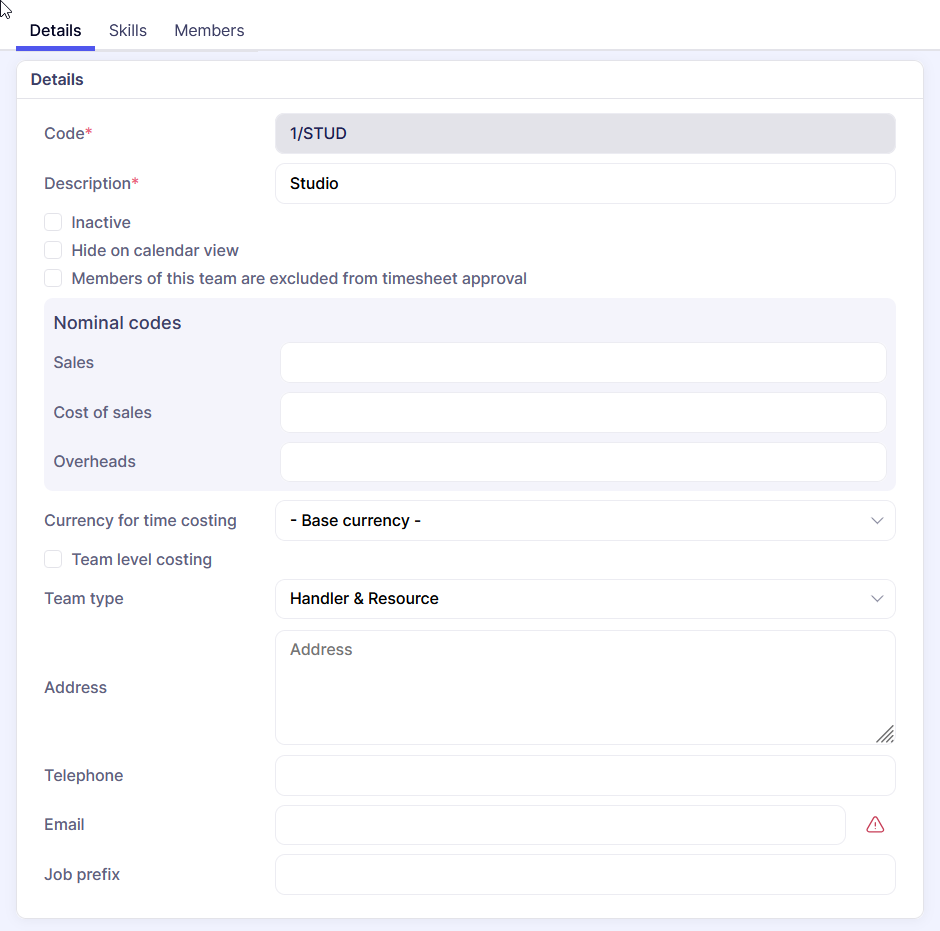Click the Sales nominal code field
940x931 pixels.
tap(583, 363)
